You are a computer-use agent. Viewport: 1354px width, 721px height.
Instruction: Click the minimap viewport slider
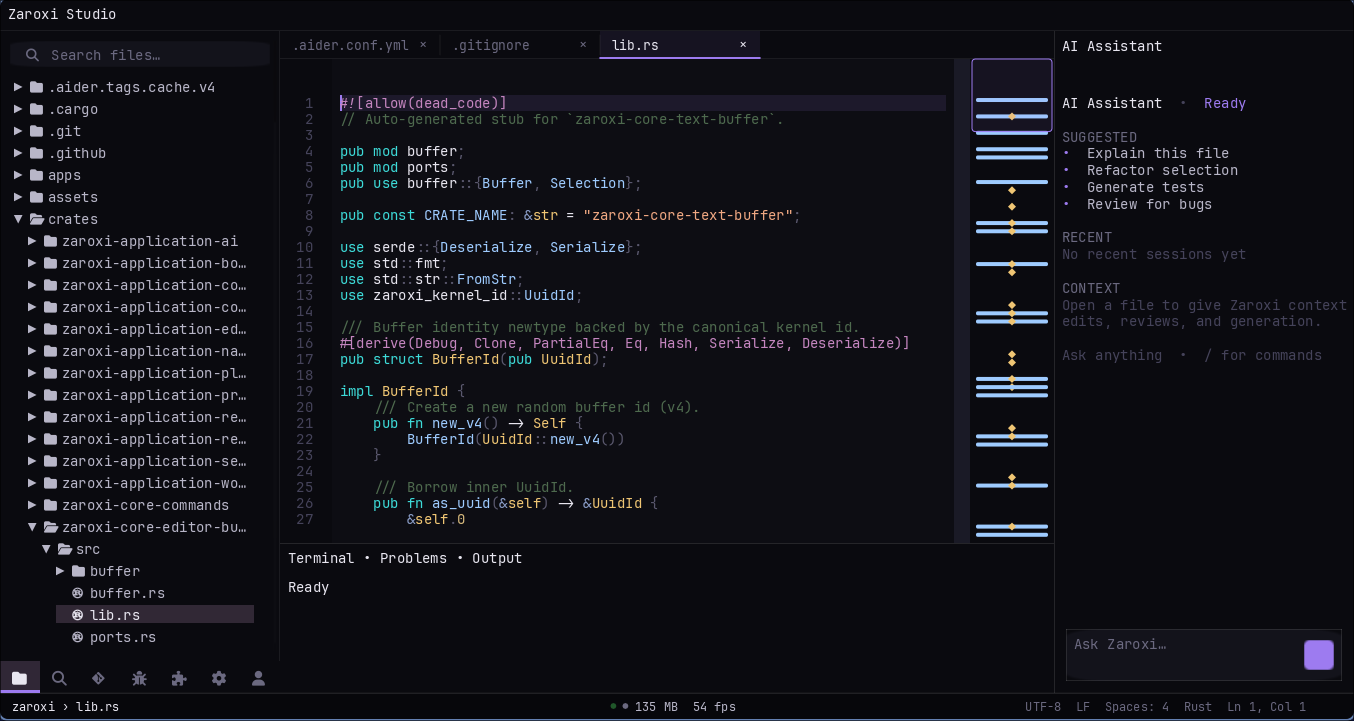(x=1012, y=95)
